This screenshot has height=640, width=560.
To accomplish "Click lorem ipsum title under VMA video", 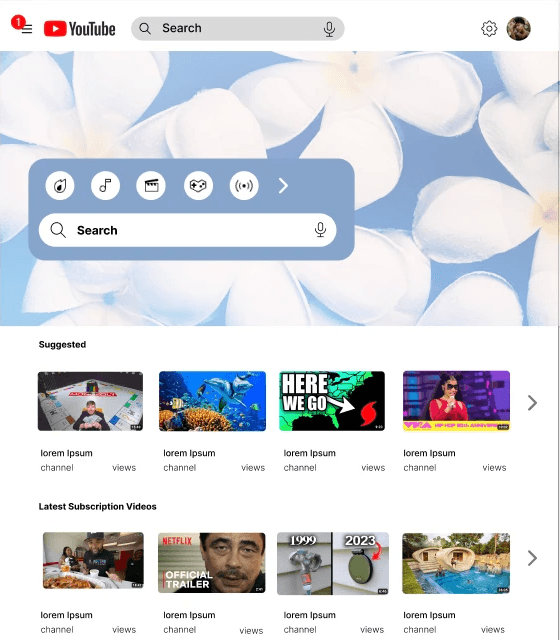I will [x=429, y=453].
